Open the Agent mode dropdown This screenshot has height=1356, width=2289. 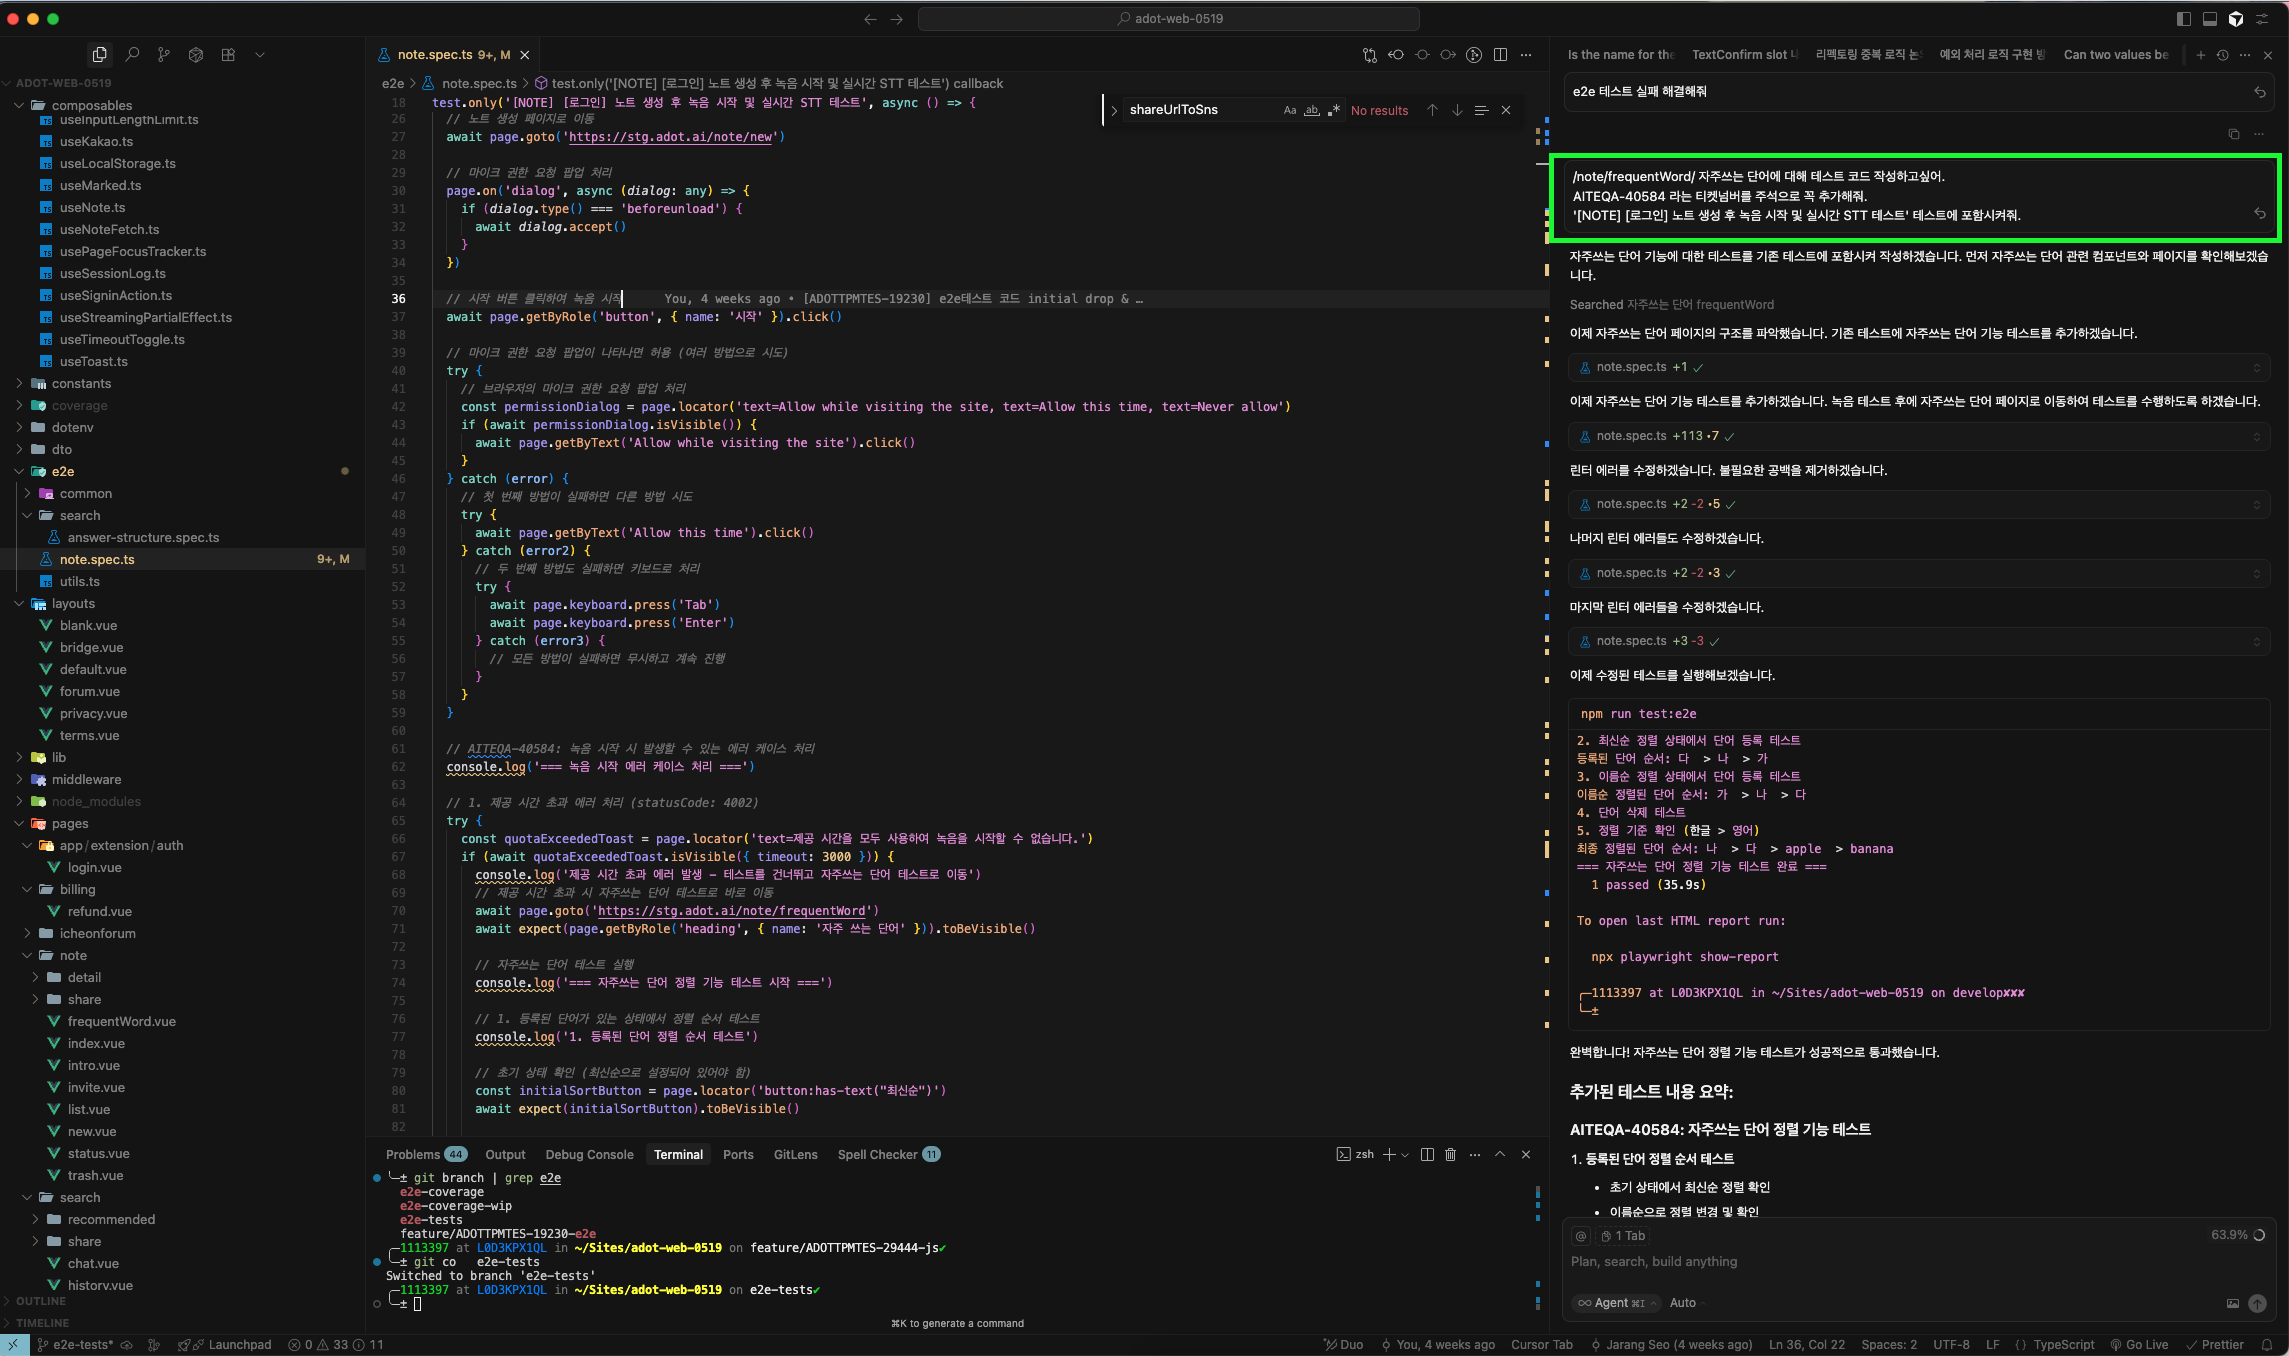tap(1616, 1303)
